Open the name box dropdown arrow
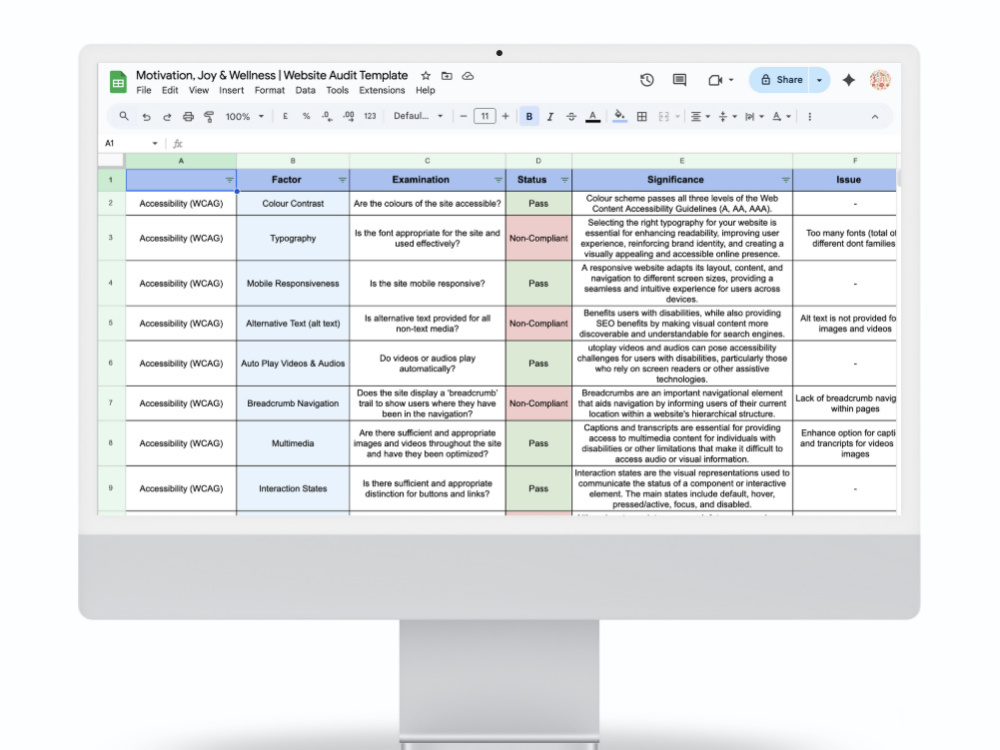Image resolution: width=1000 pixels, height=750 pixels. 155,143
